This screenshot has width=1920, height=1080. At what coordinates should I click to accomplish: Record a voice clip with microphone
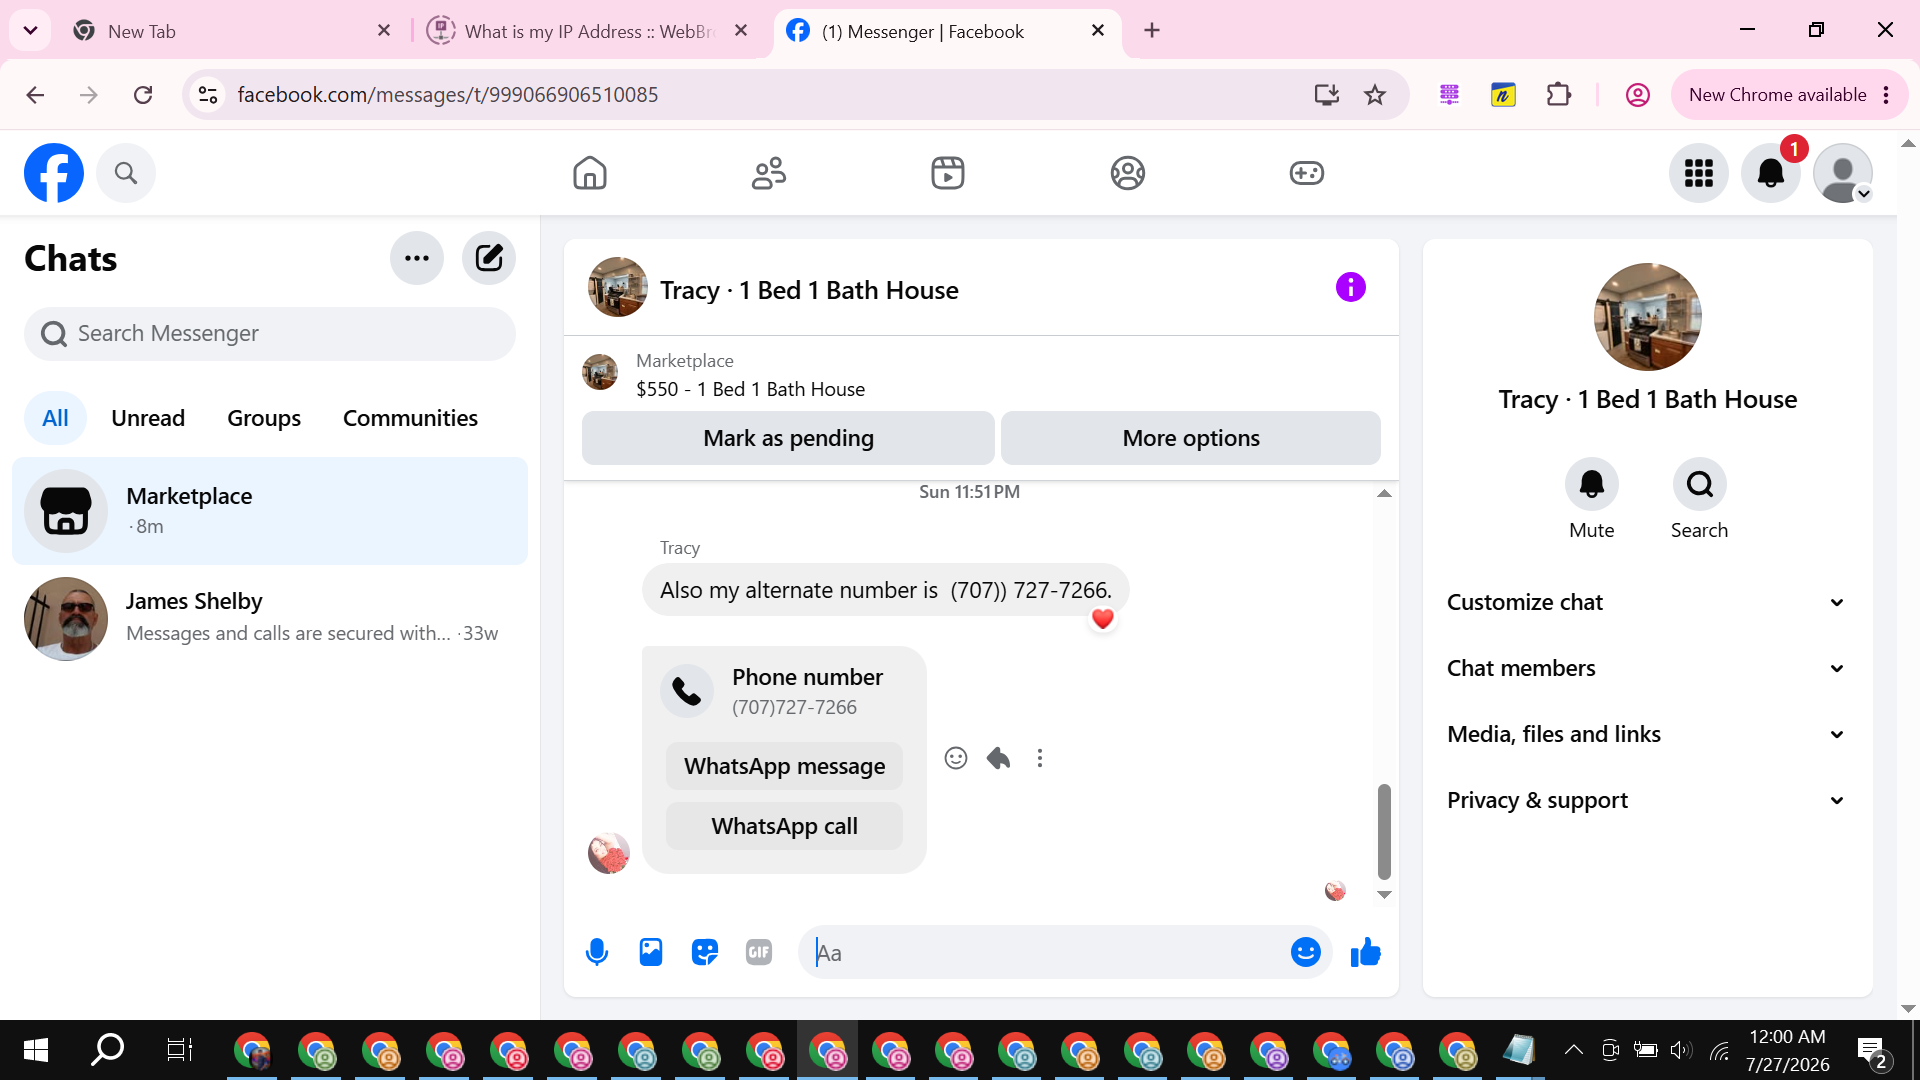(x=597, y=952)
